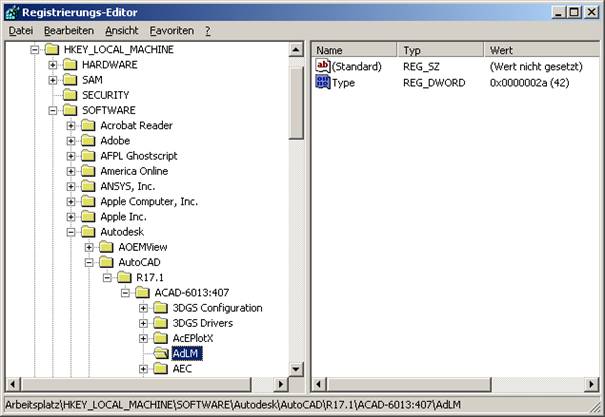Collapse the R17.1 key
The width and height of the screenshot is (605, 417).
(107, 277)
